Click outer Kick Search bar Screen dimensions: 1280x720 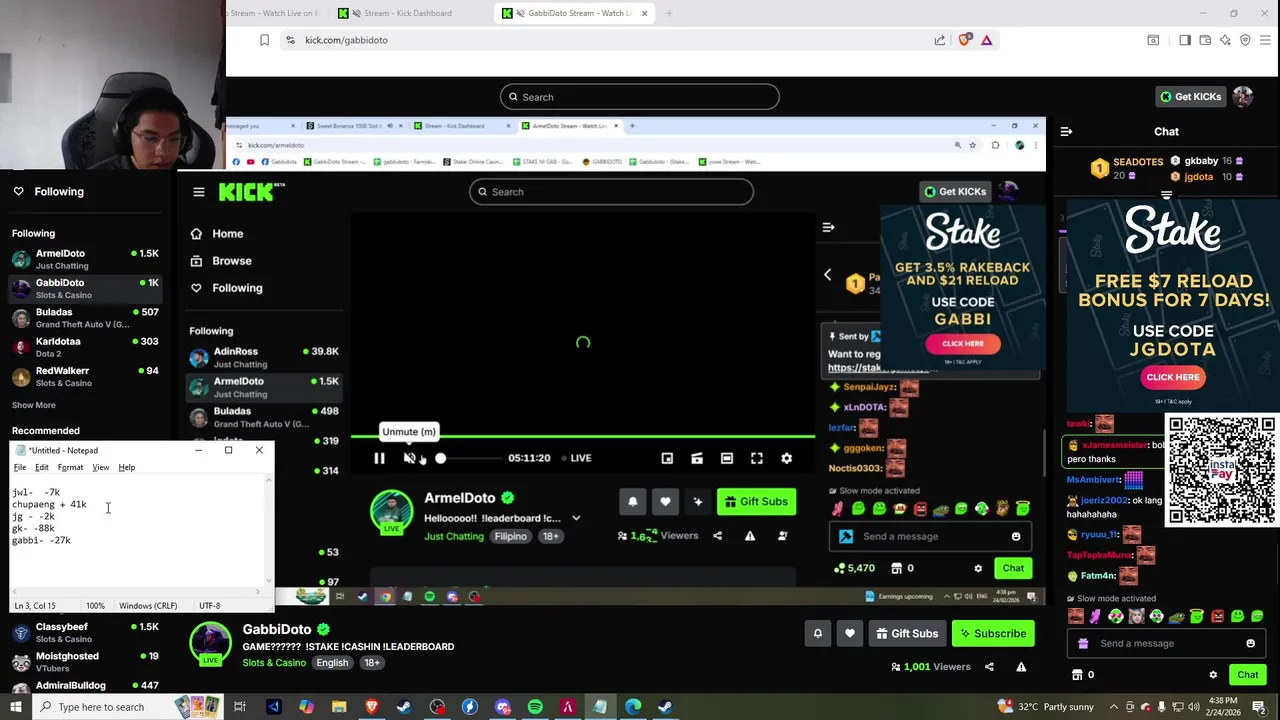click(640, 97)
